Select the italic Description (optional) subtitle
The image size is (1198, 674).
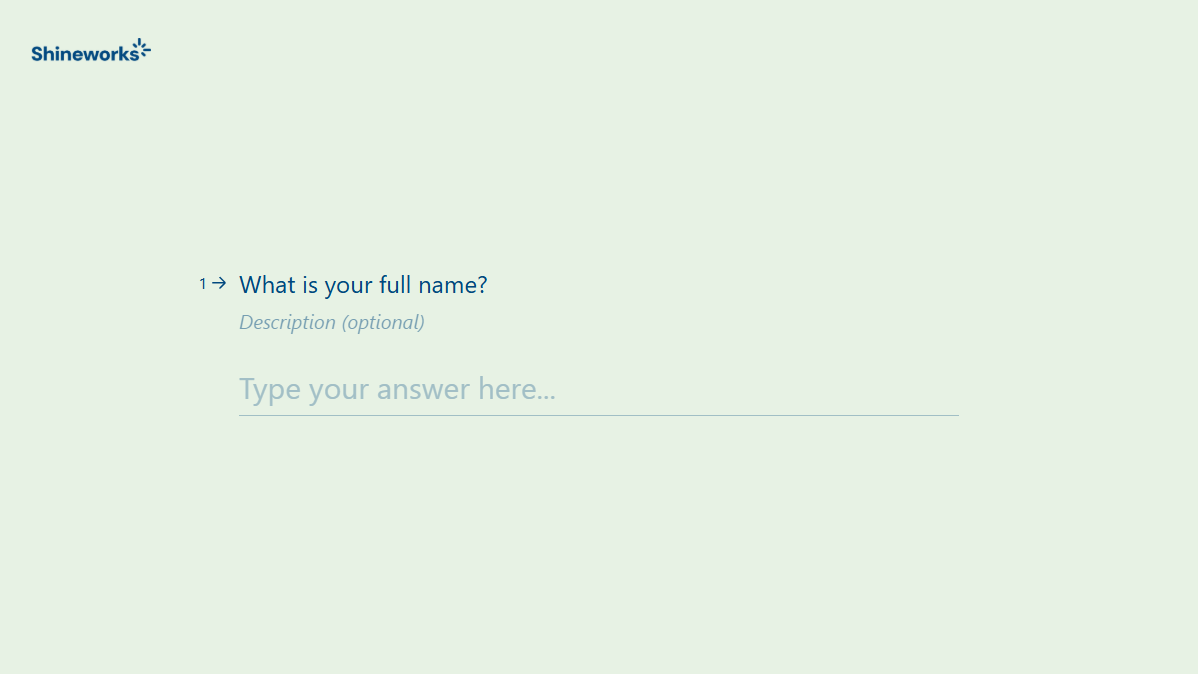point(331,322)
